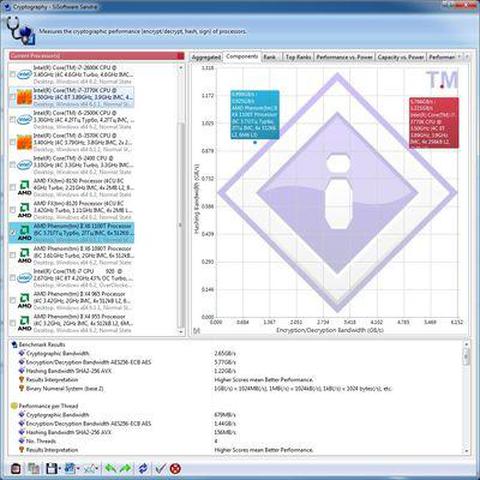The image size is (480, 480).
Task: Click the Performance per Thread section icon
Action: click(14, 406)
